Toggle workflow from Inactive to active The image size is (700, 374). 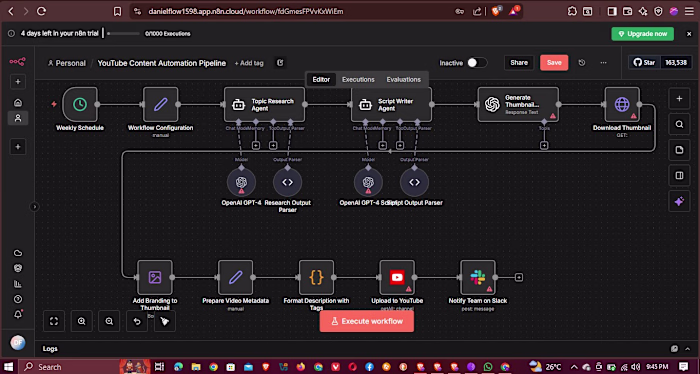(476, 63)
